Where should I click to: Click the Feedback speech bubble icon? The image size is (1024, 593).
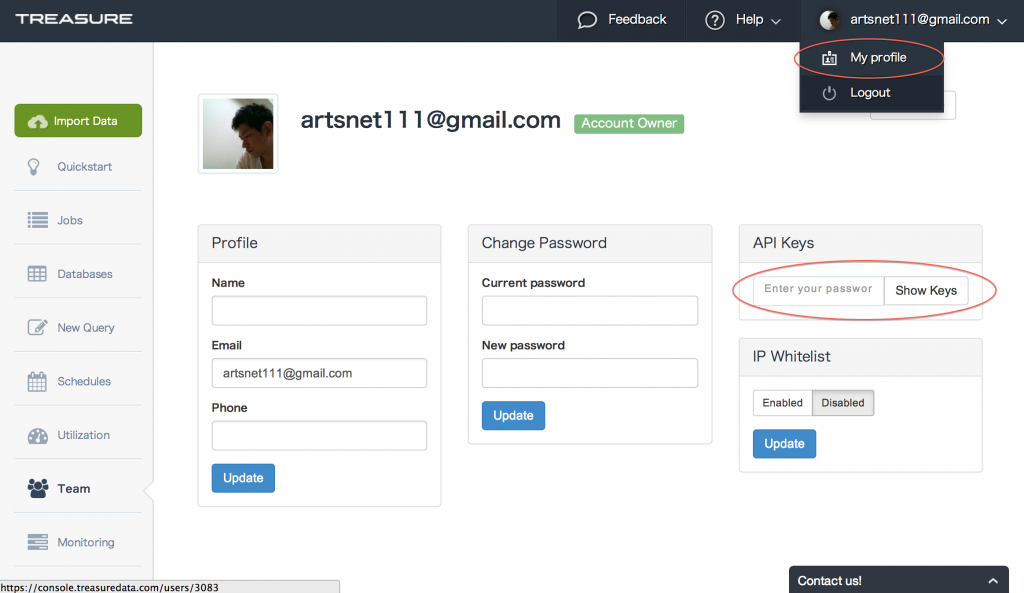588,20
